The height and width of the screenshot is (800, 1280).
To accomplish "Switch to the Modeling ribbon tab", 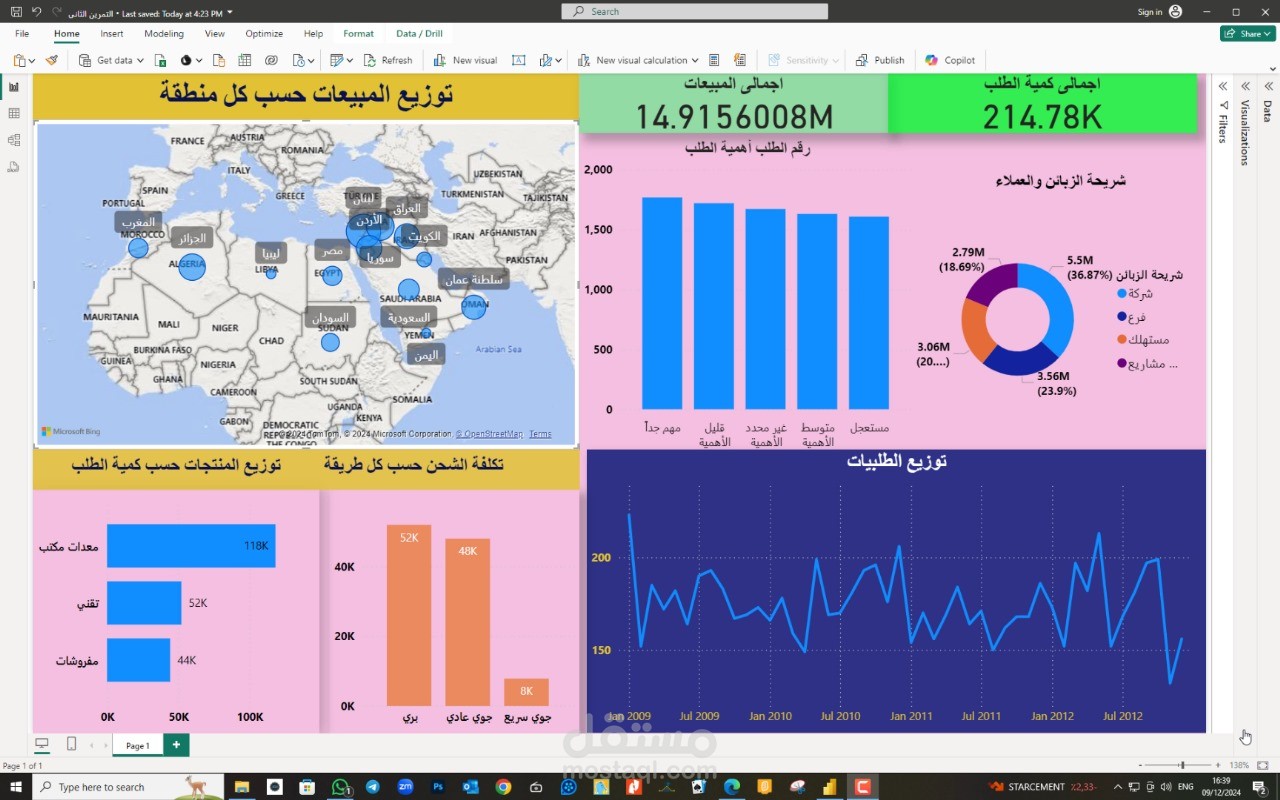I will click(164, 34).
